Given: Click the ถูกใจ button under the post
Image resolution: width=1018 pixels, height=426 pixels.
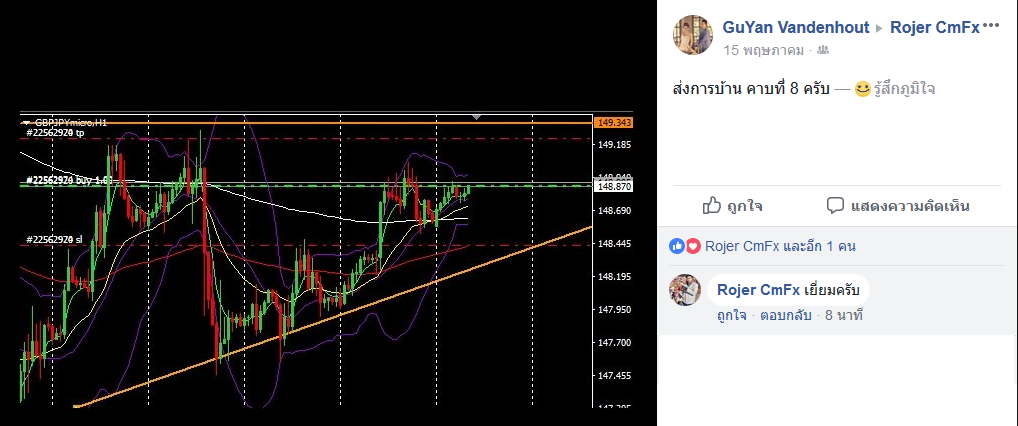Looking at the screenshot, I should (x=732, y=207).
